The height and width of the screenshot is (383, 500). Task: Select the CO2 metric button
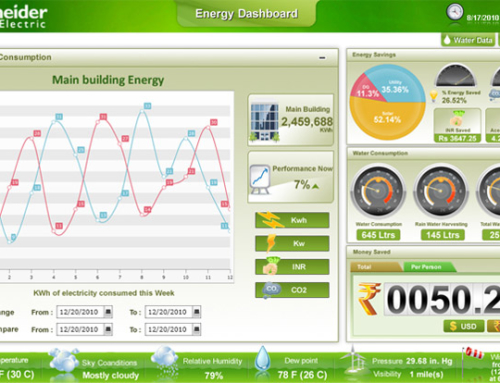pyautogui.click(x=292, y=290)
